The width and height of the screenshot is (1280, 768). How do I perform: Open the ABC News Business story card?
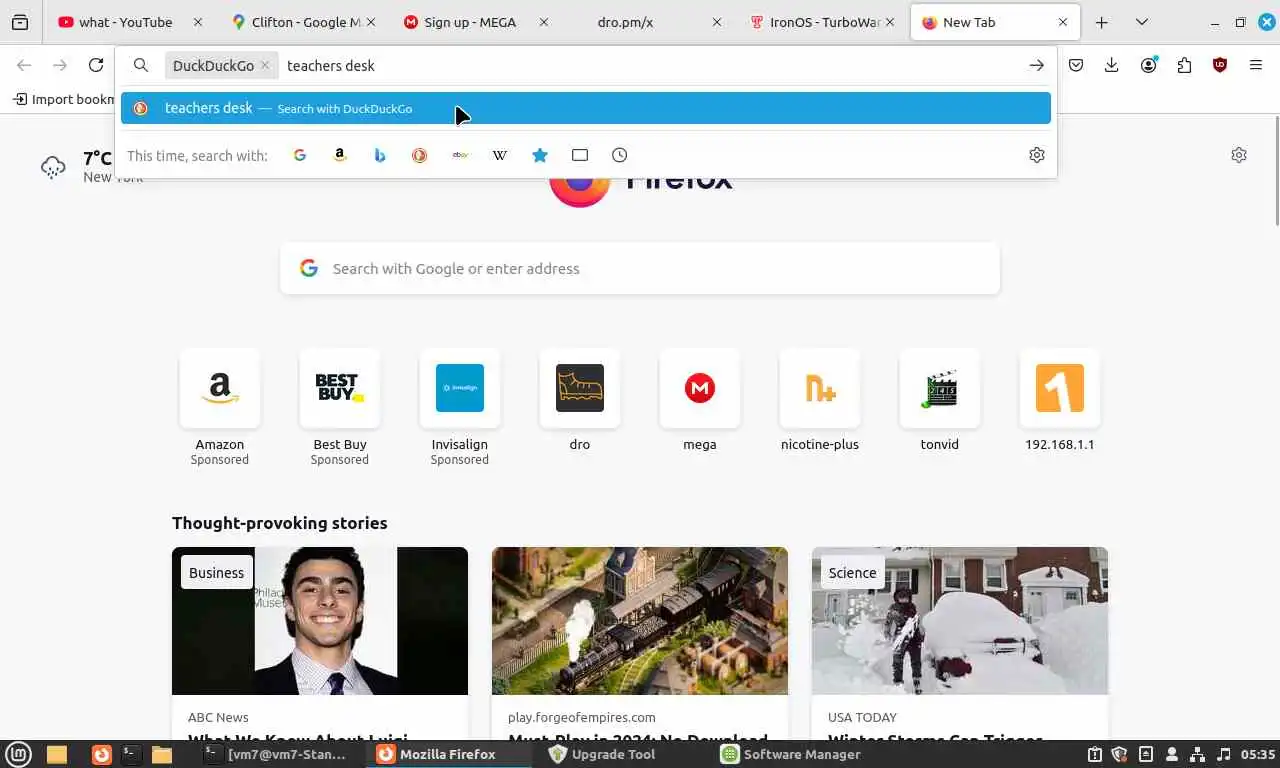click(x=320, y=643)
